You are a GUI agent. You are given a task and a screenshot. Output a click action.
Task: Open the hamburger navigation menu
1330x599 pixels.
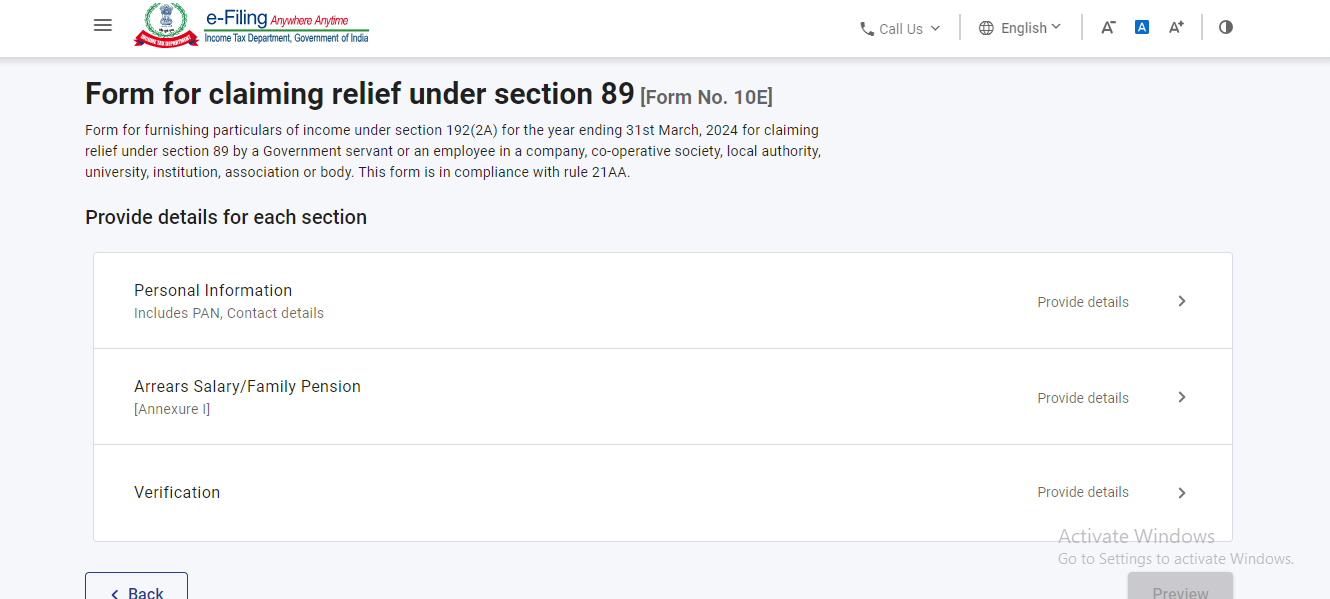point(103,26)
